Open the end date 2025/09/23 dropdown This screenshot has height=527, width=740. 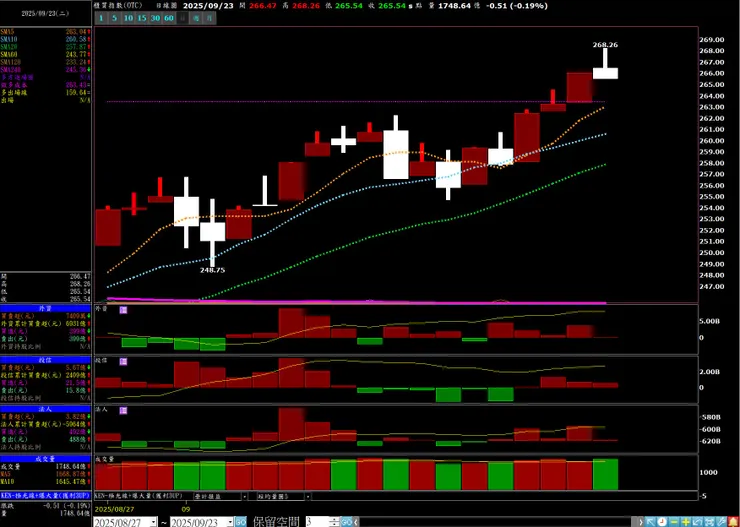[x=230, y=522]
